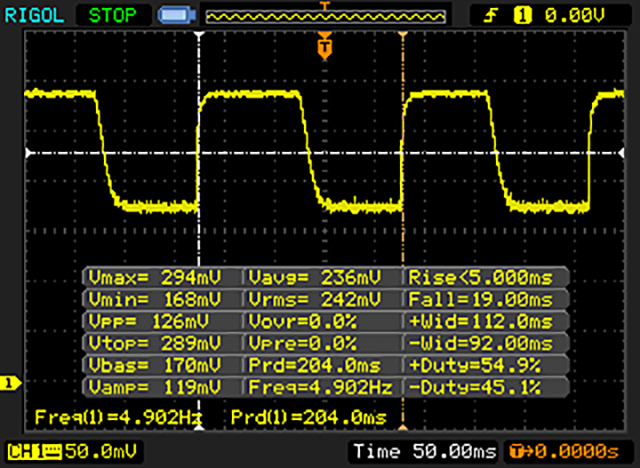Open the 50.0mV vertical scale setting
Image resolution: width=640 pixels, height=468 pixels.
(x=92, y=453)
